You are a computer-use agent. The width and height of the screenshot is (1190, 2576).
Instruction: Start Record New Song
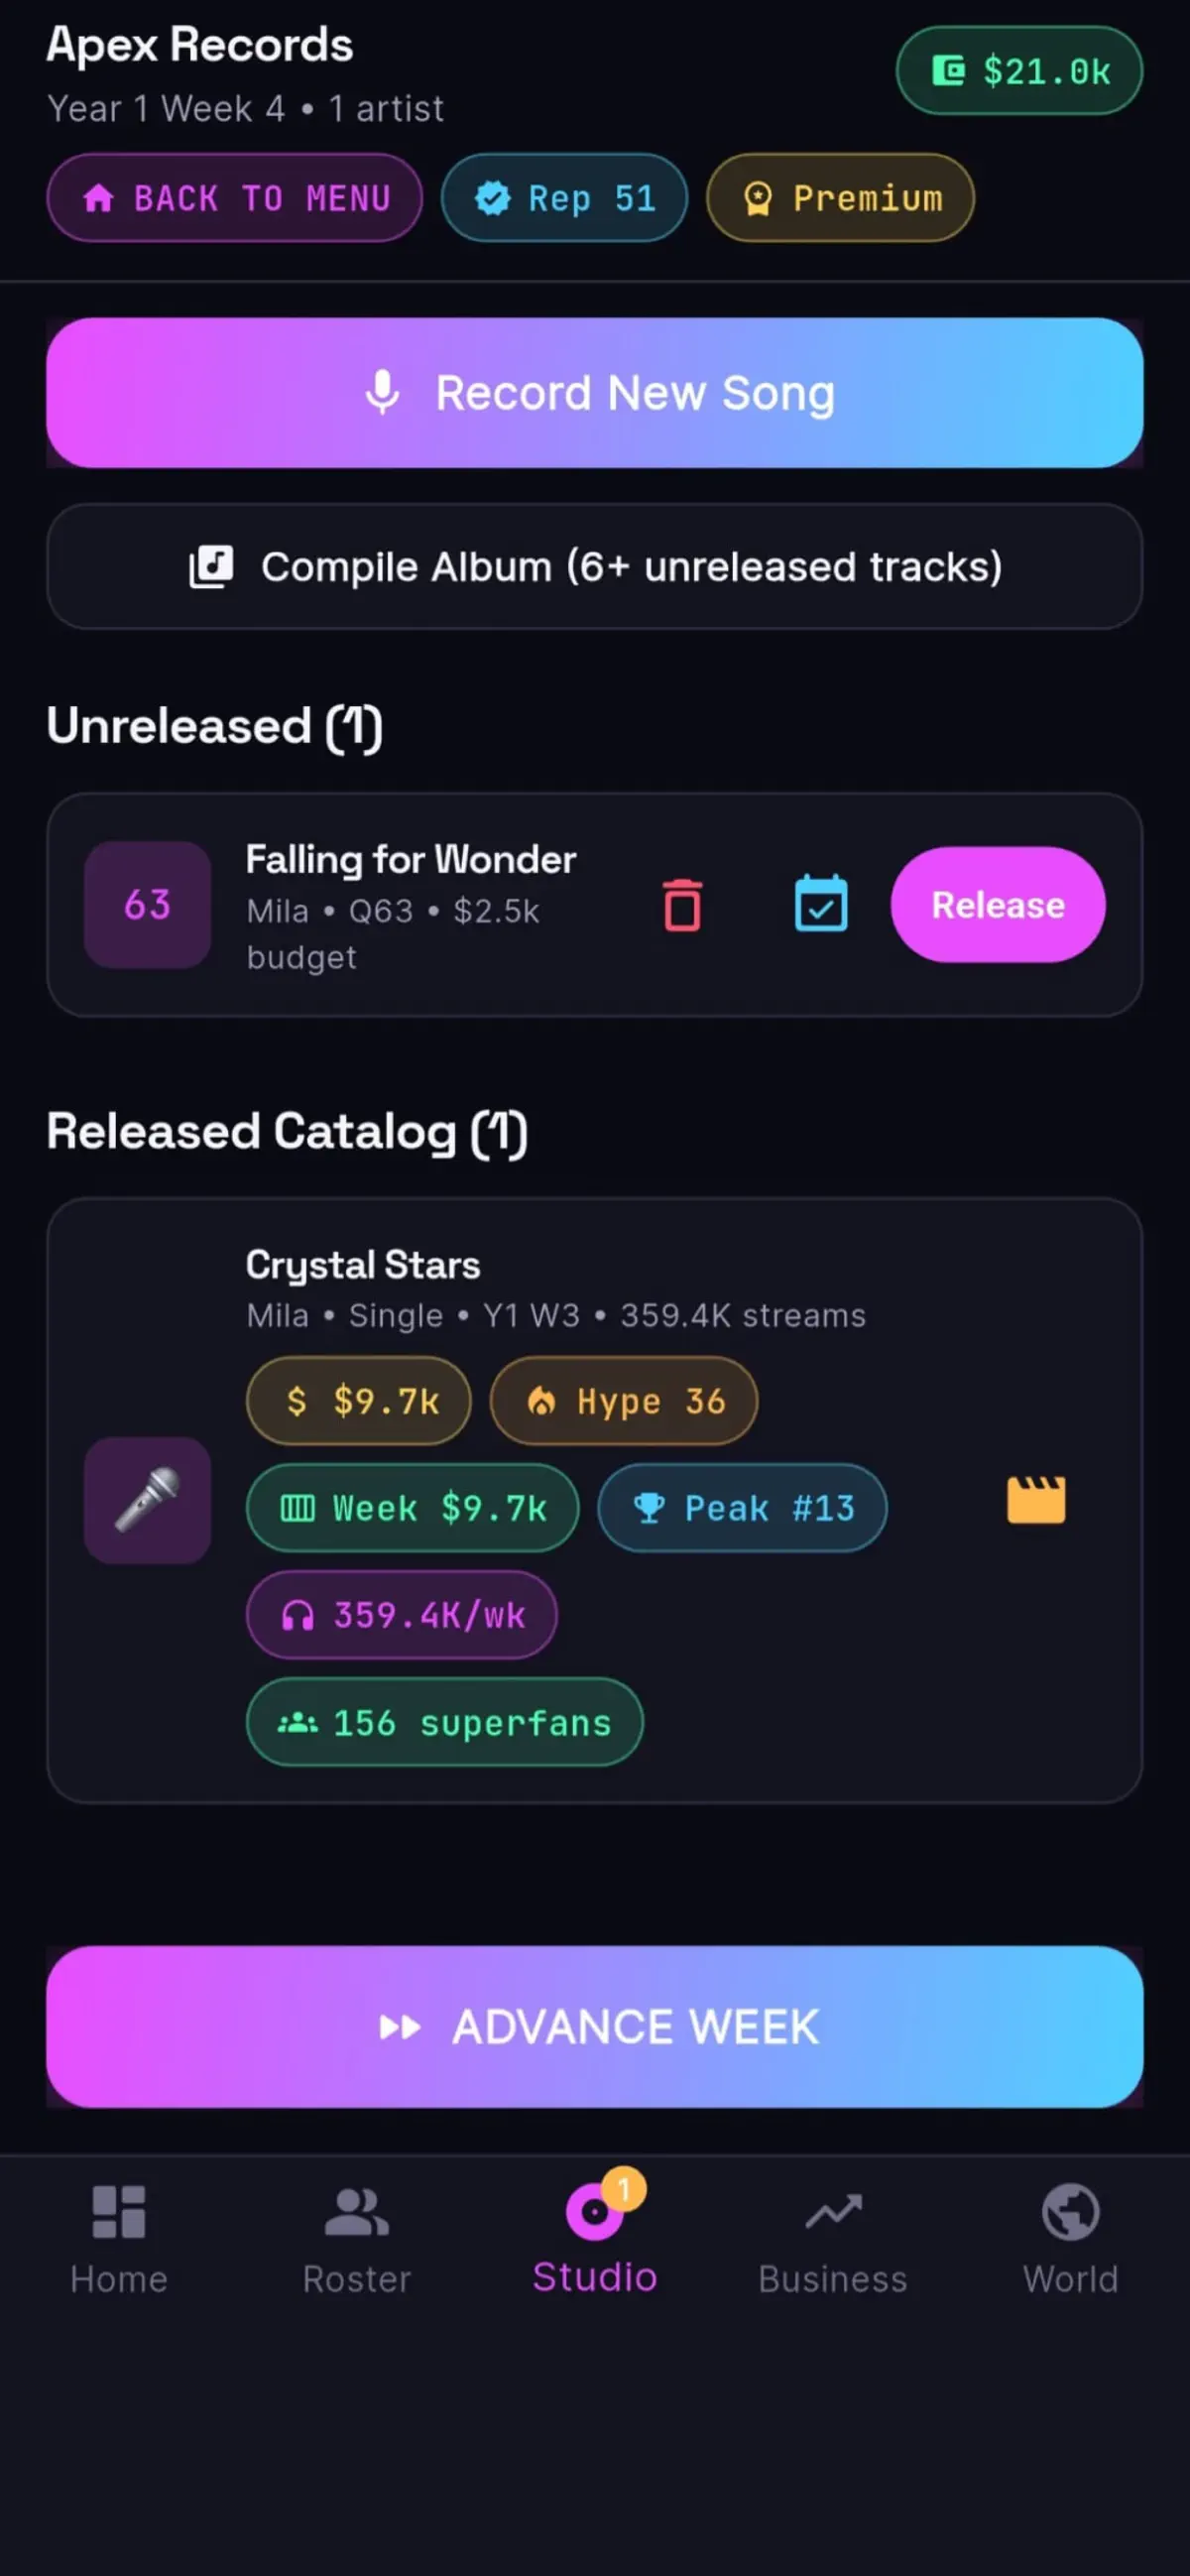[x=595, y=393]
